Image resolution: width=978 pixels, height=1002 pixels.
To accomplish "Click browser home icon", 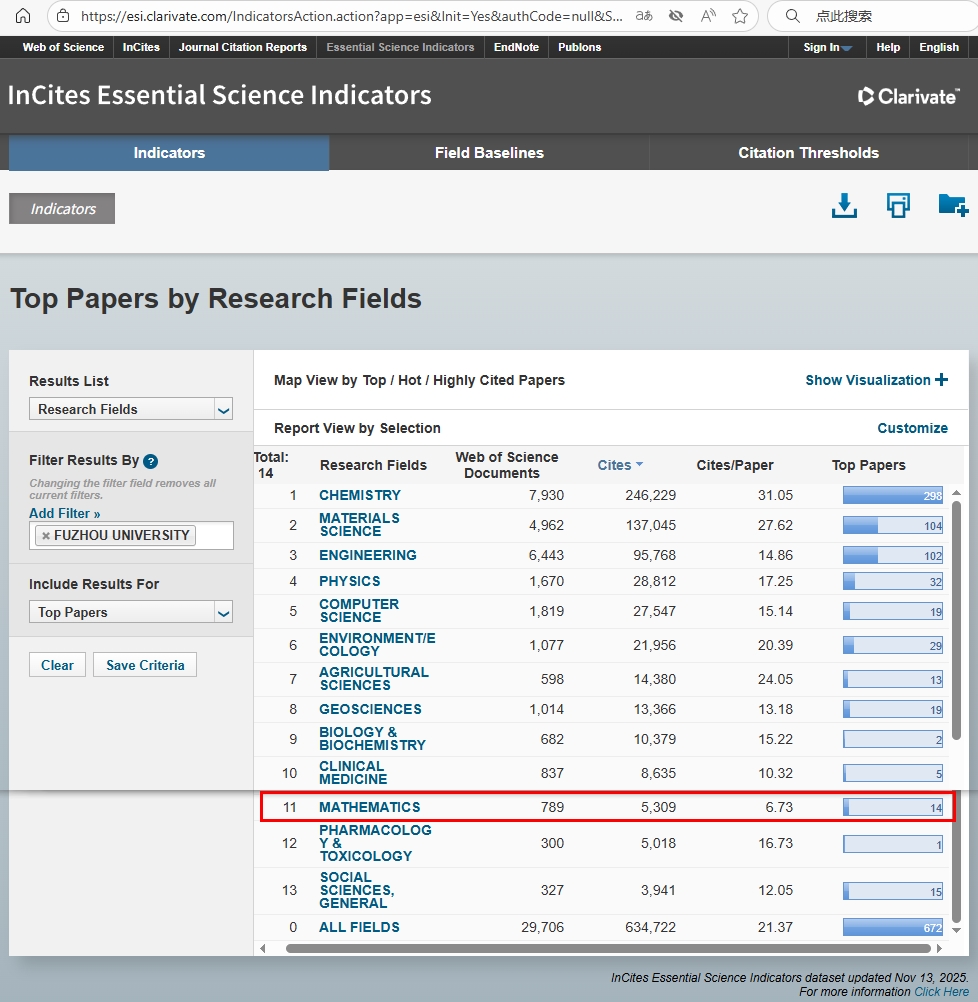I will coord(22,16).
